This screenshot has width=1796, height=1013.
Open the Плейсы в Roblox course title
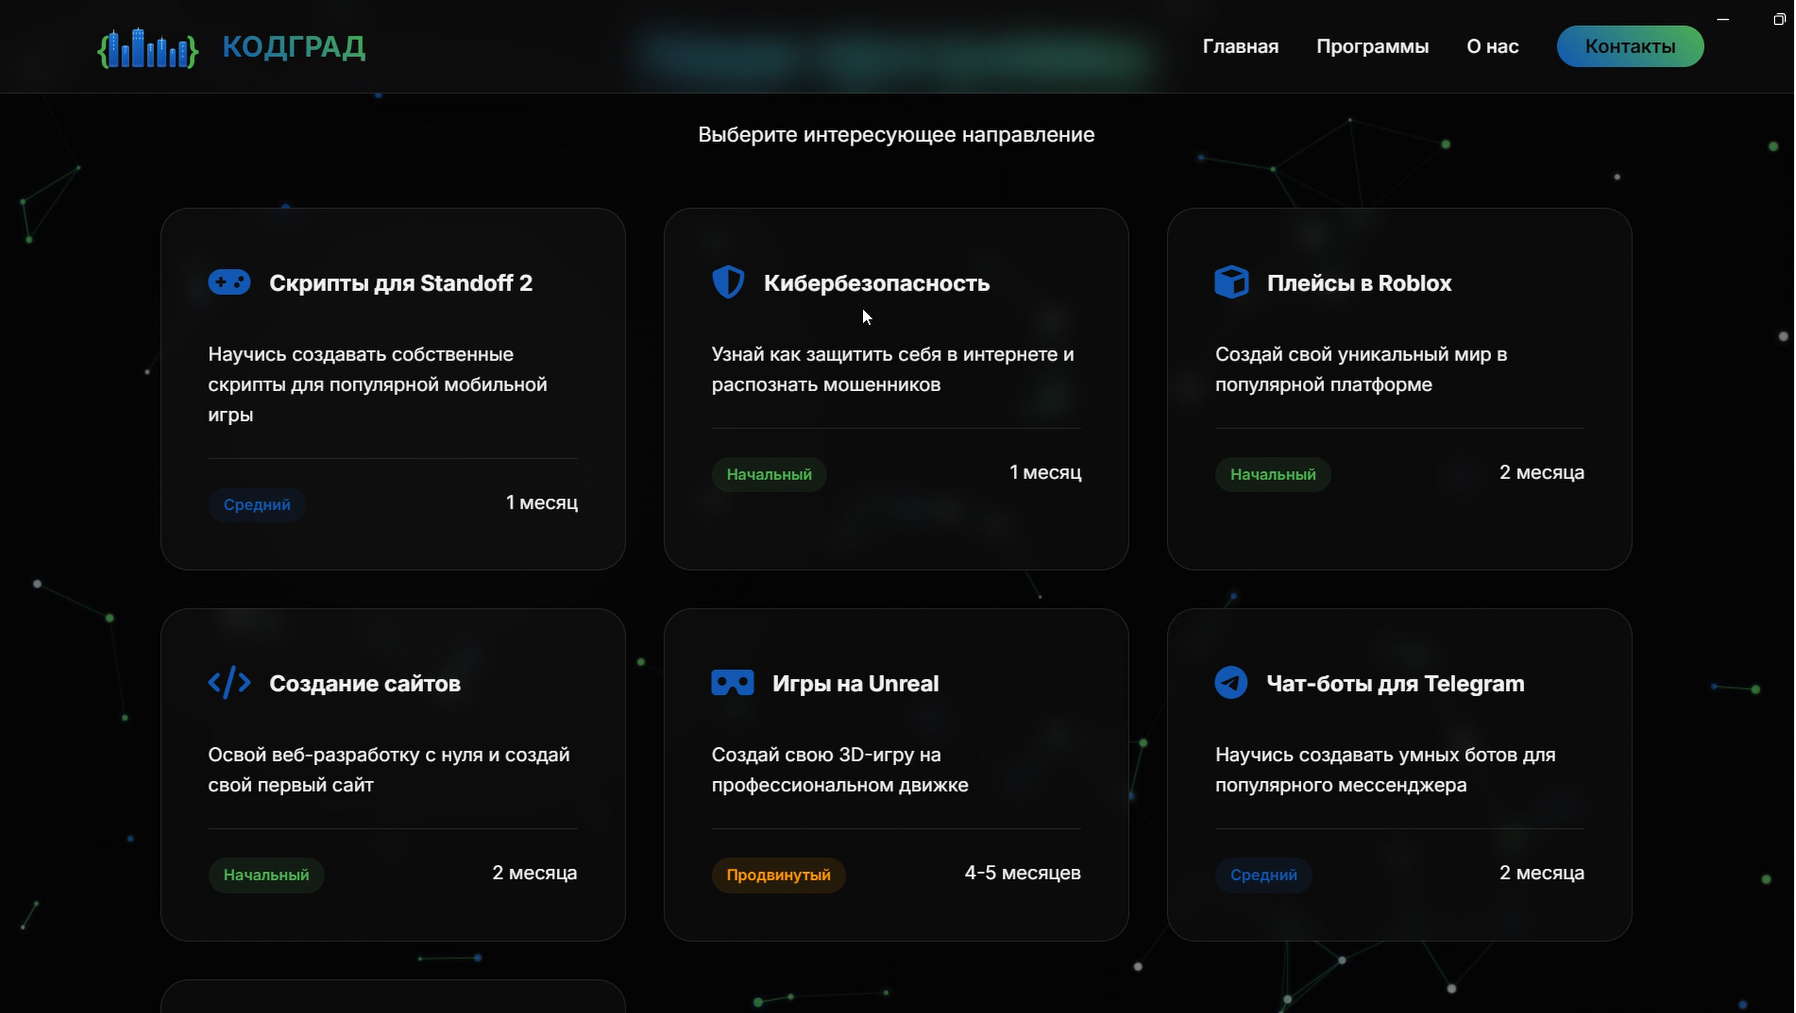(1359, 283)
